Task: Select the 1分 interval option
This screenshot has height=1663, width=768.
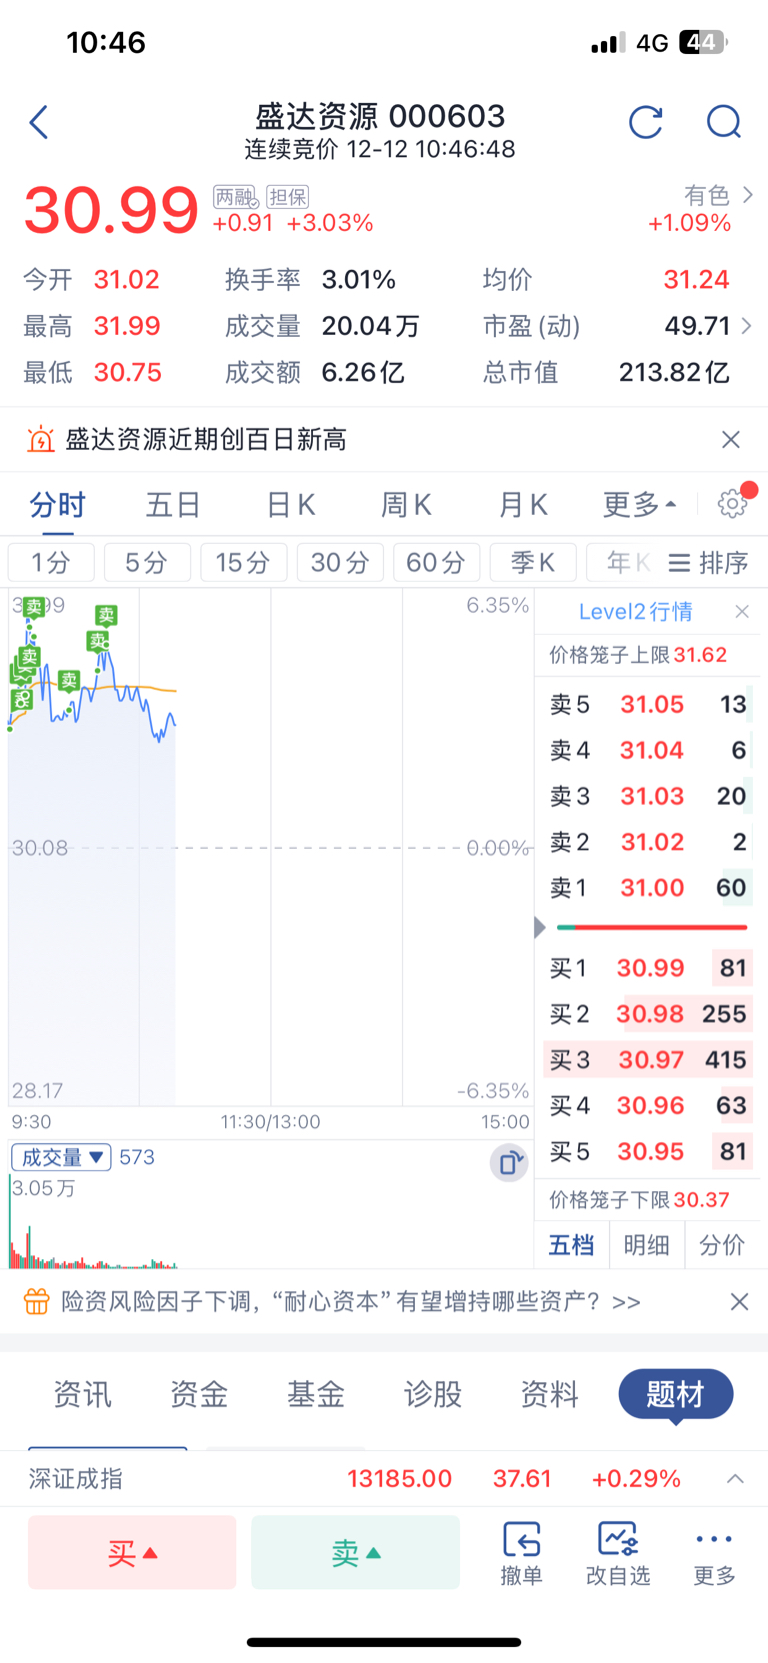Action: coord(51,562)
